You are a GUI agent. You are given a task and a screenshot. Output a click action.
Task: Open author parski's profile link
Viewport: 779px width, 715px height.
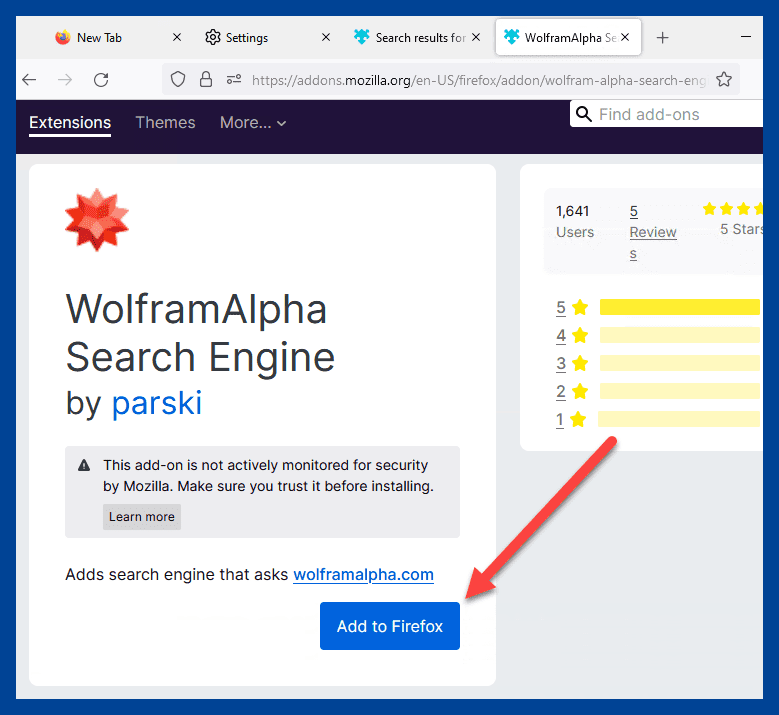157,402
